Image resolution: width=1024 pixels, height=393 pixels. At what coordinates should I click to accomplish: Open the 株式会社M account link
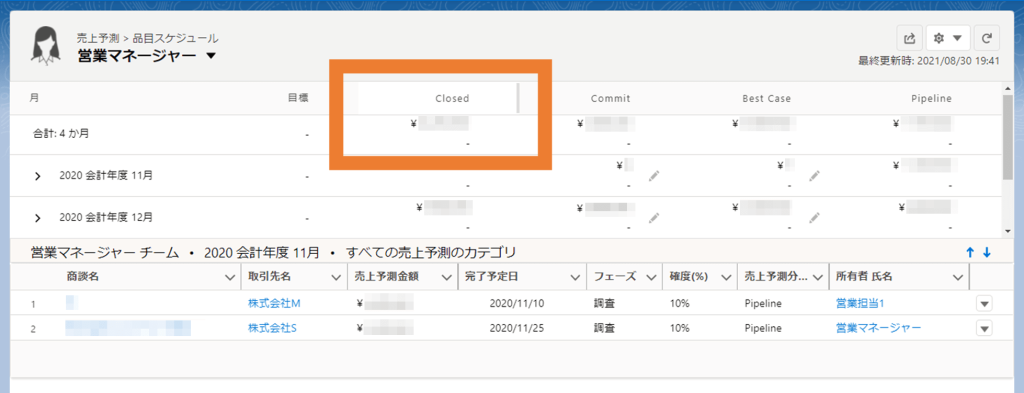274,304
